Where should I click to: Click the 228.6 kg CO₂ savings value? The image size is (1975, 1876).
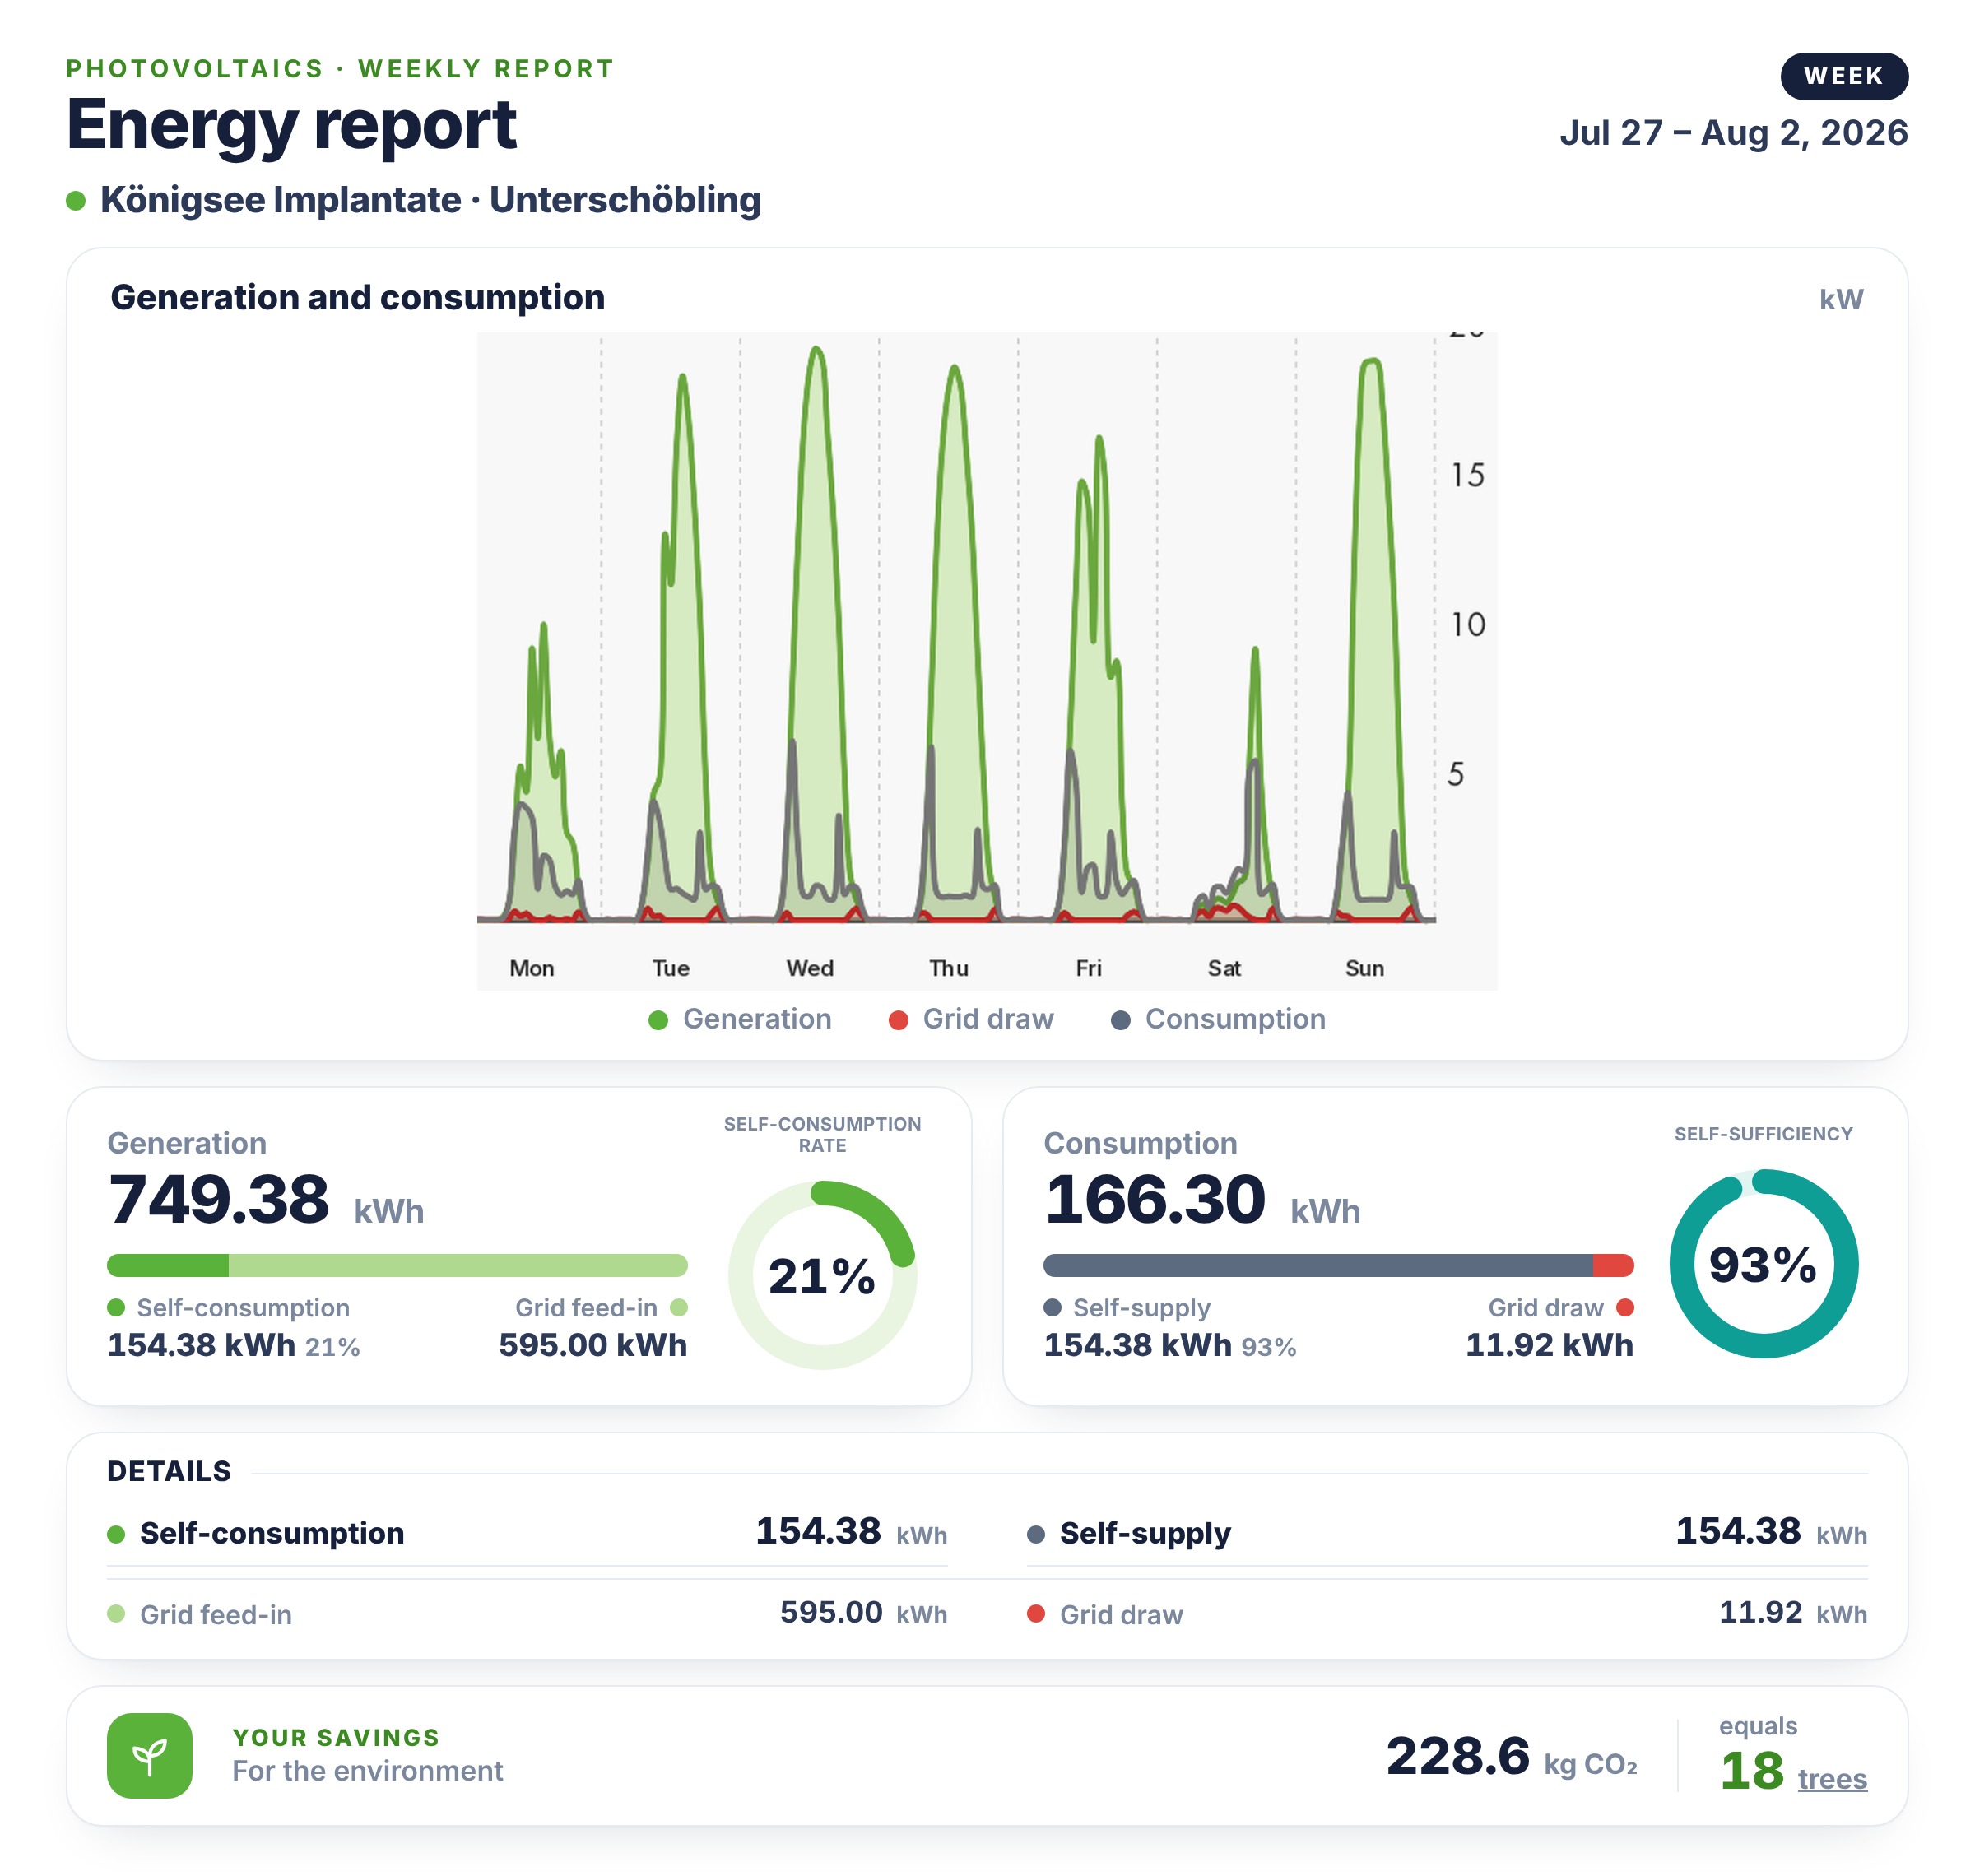1511,1757
